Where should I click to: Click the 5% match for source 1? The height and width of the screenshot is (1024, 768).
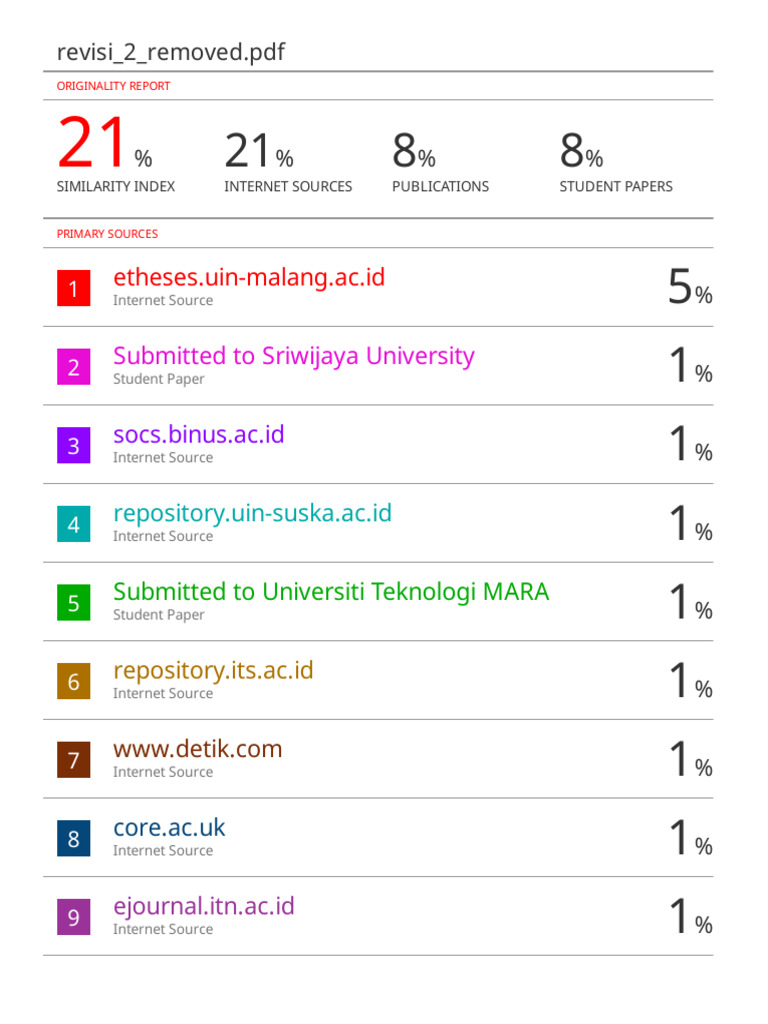[690, 287]
